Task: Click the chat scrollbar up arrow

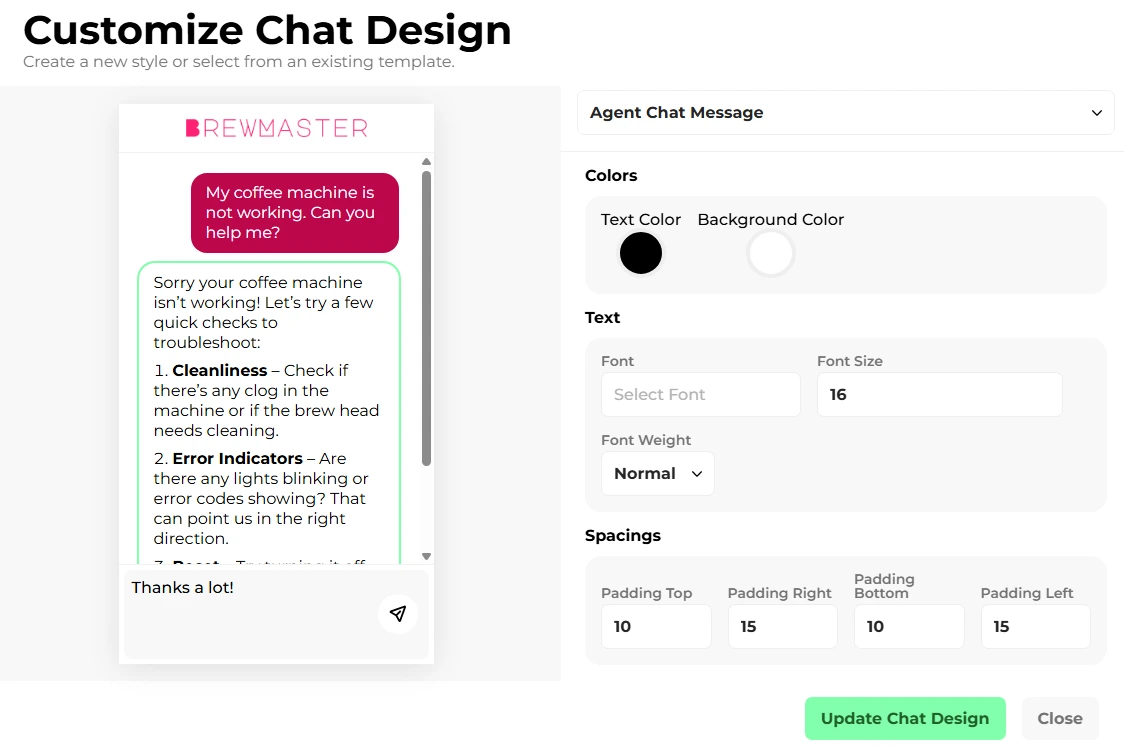Action: (426, 161)
